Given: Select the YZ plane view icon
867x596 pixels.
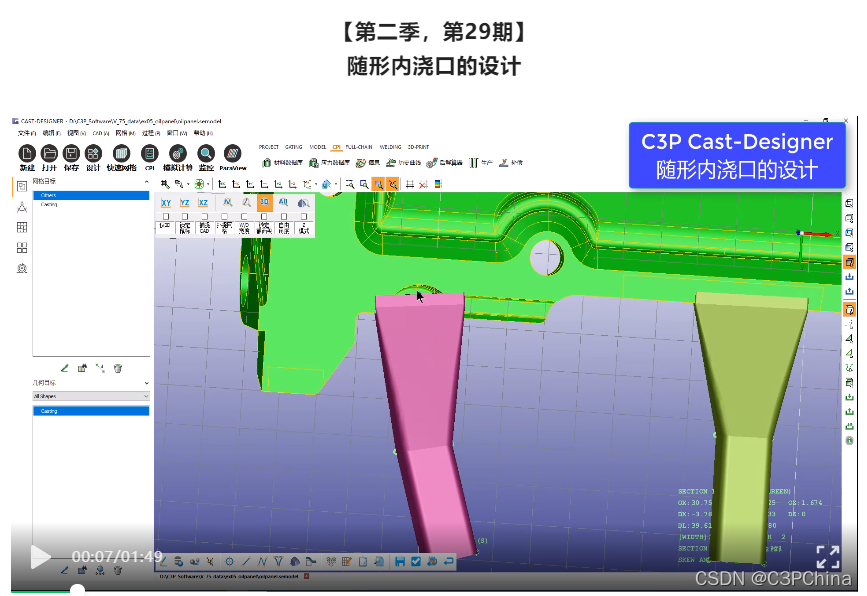Looking at the screenshot, I should [185, 203].
